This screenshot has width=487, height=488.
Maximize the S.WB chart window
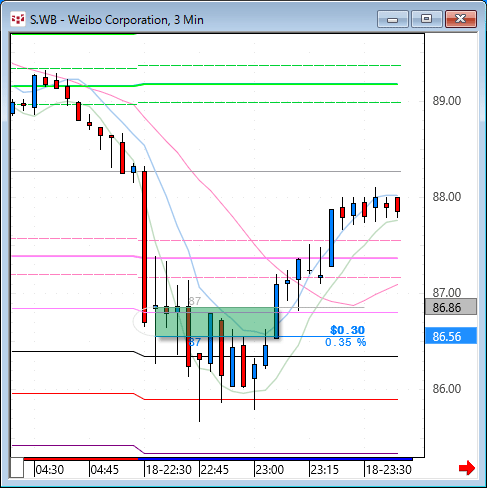coord(426,19)
